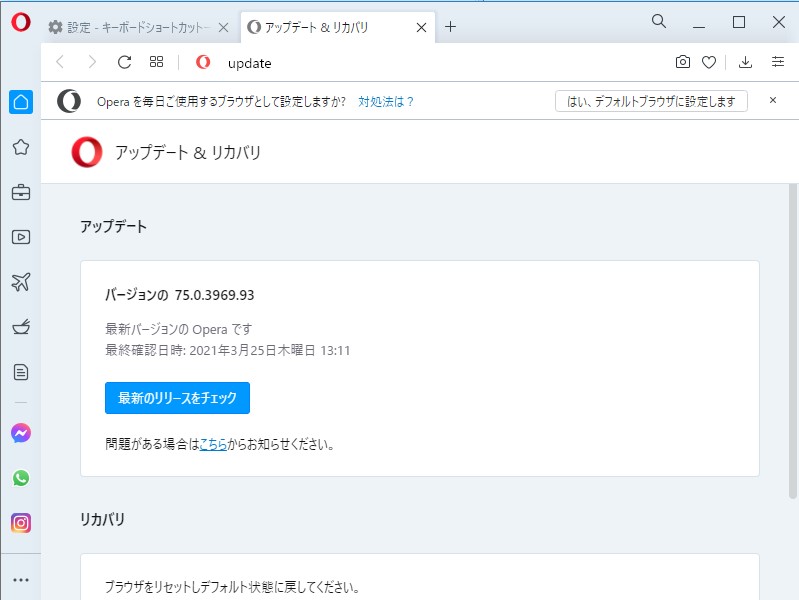Go to the Opera home sidebar icon
Screen dimensions: 799x600
tap(21, 102)
